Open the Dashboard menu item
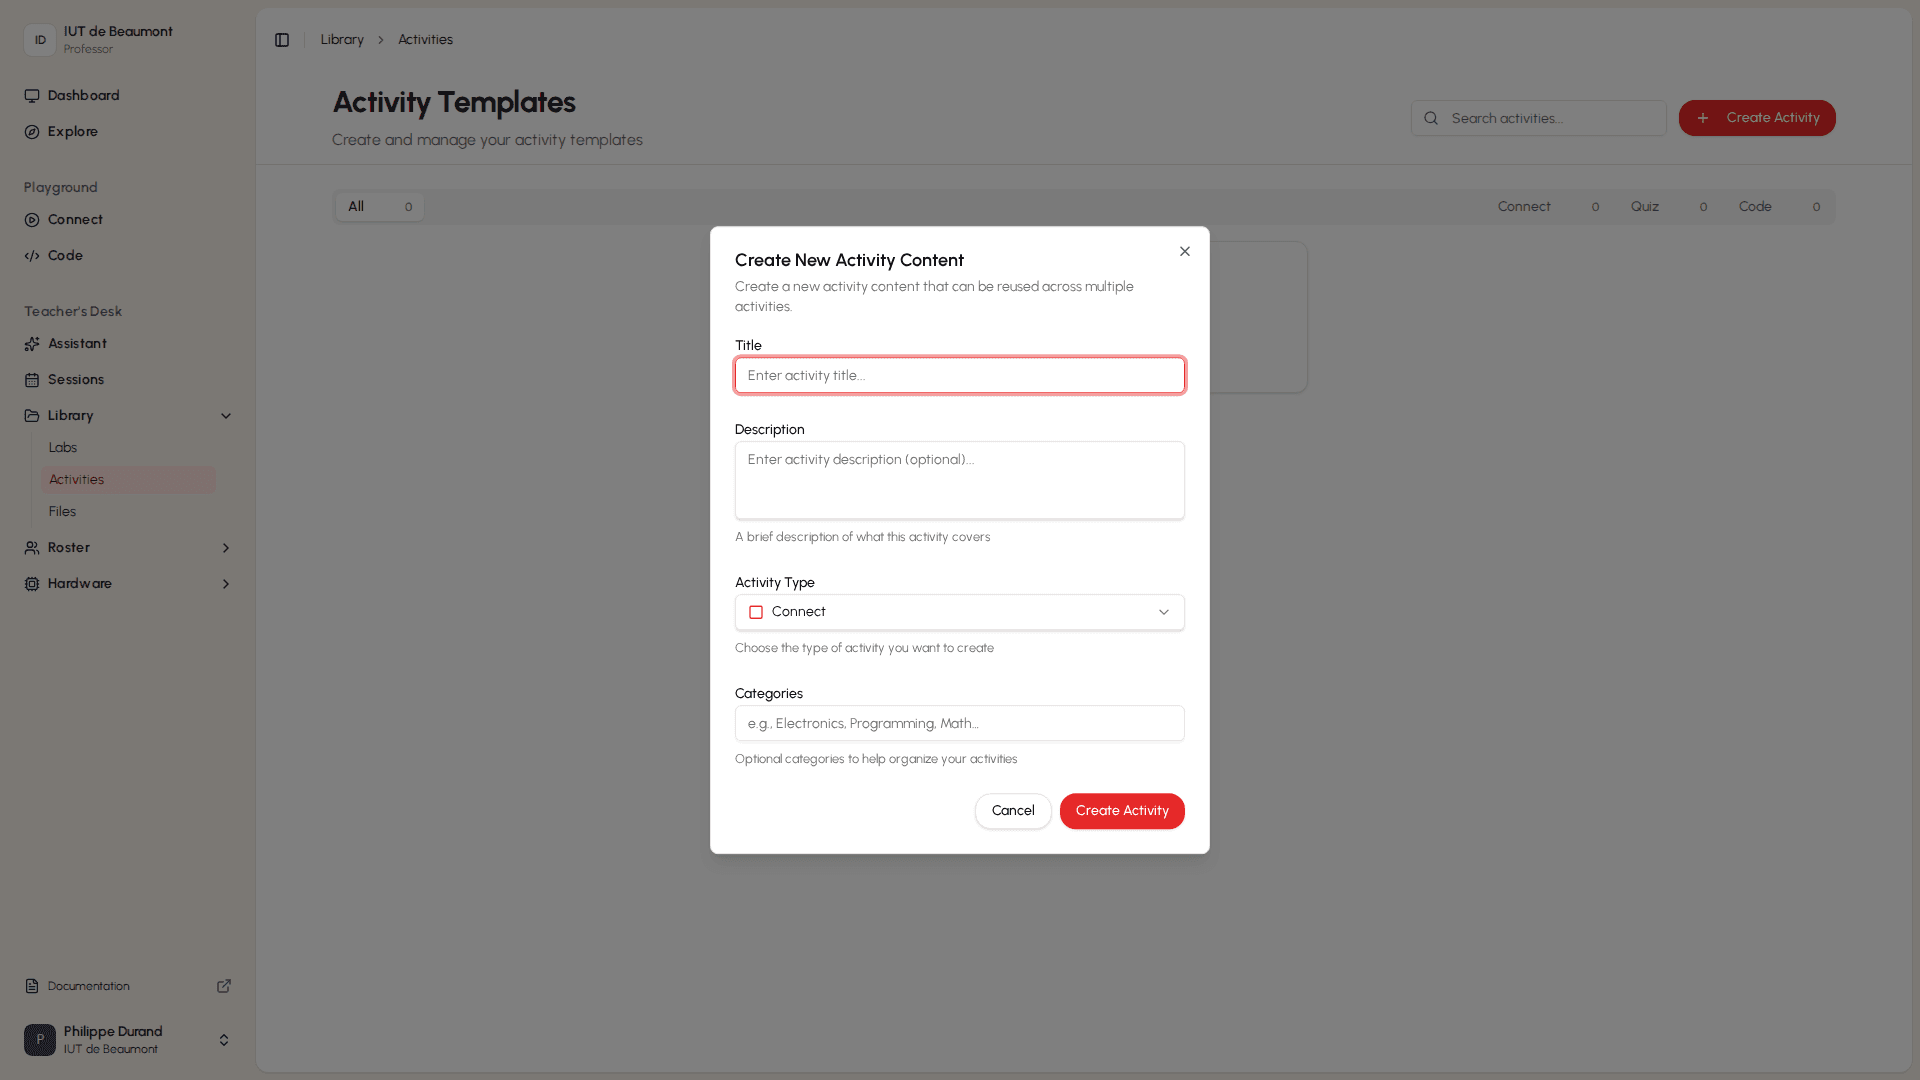The width and height of the screenshot is (1920, 1080). click(128, 96)
